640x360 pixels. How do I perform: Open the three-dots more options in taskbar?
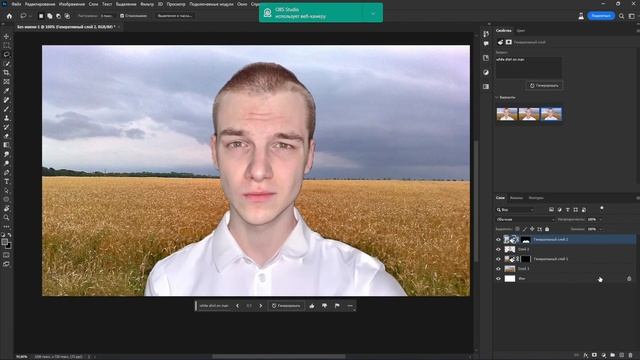tap(350, 306)
